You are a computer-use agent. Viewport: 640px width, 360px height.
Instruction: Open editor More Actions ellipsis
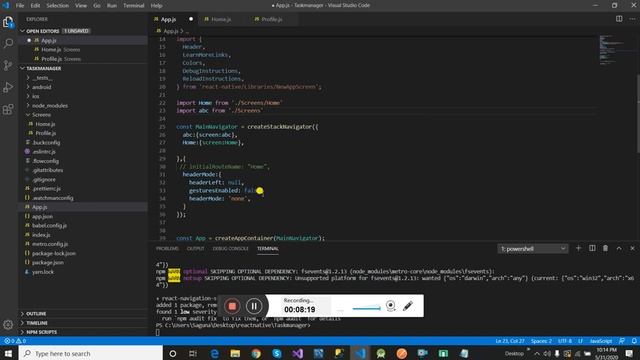632,19
